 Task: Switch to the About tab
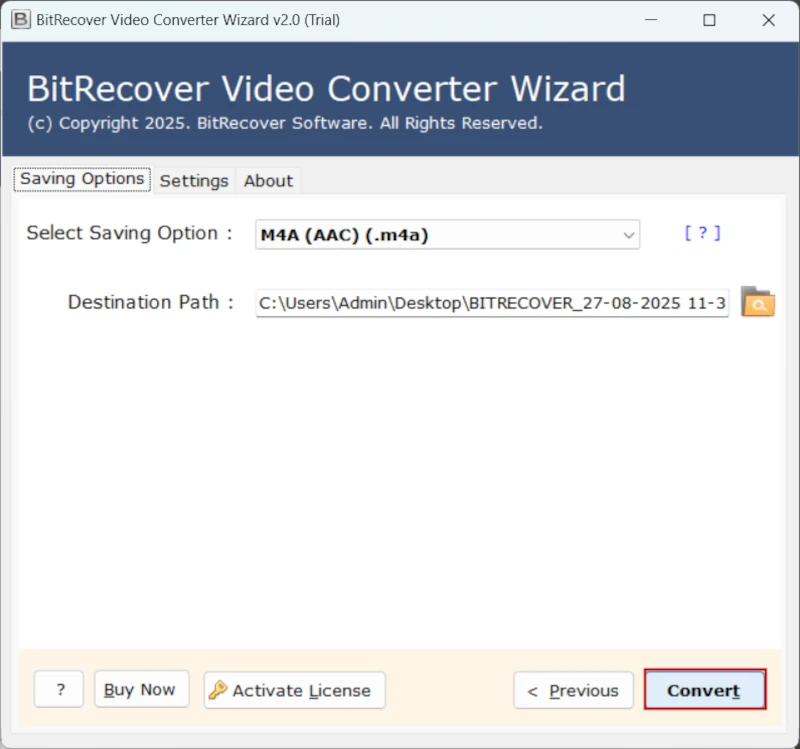[x=268, y=181]
